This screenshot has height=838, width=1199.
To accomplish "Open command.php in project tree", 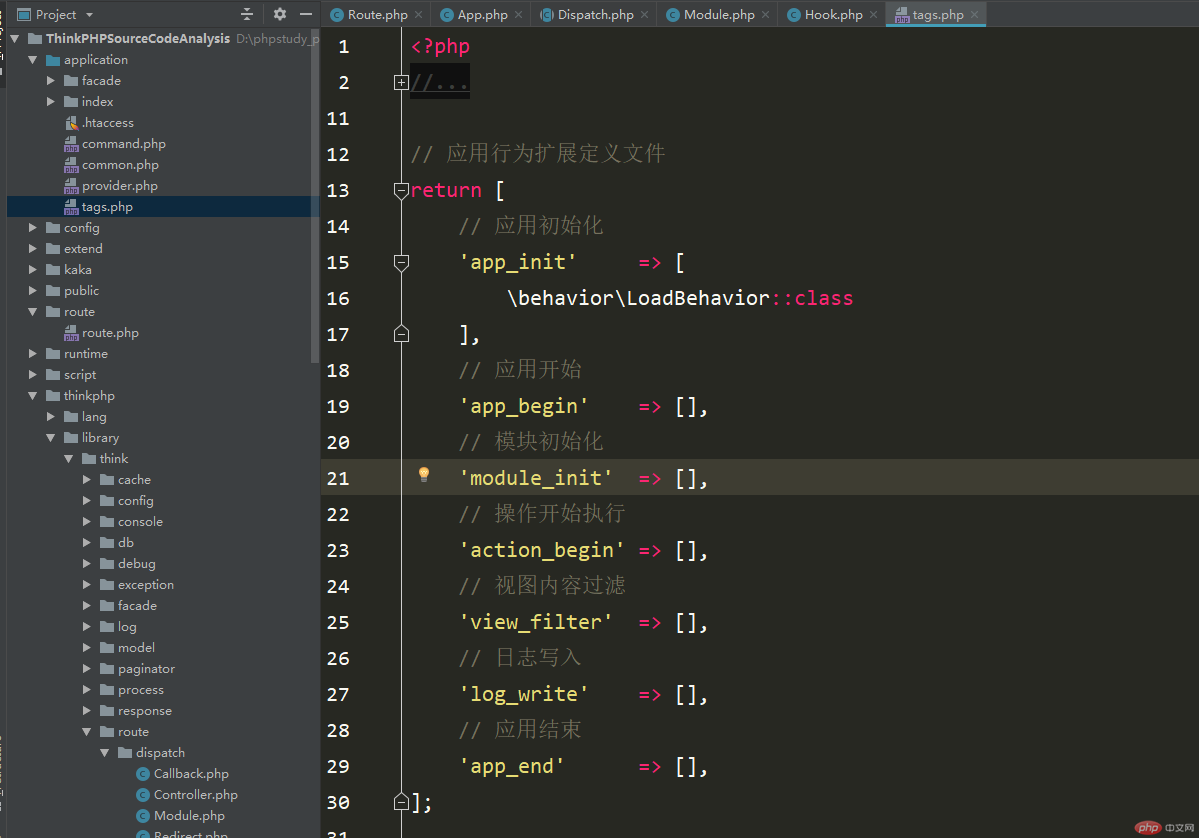I will [124, 144].
